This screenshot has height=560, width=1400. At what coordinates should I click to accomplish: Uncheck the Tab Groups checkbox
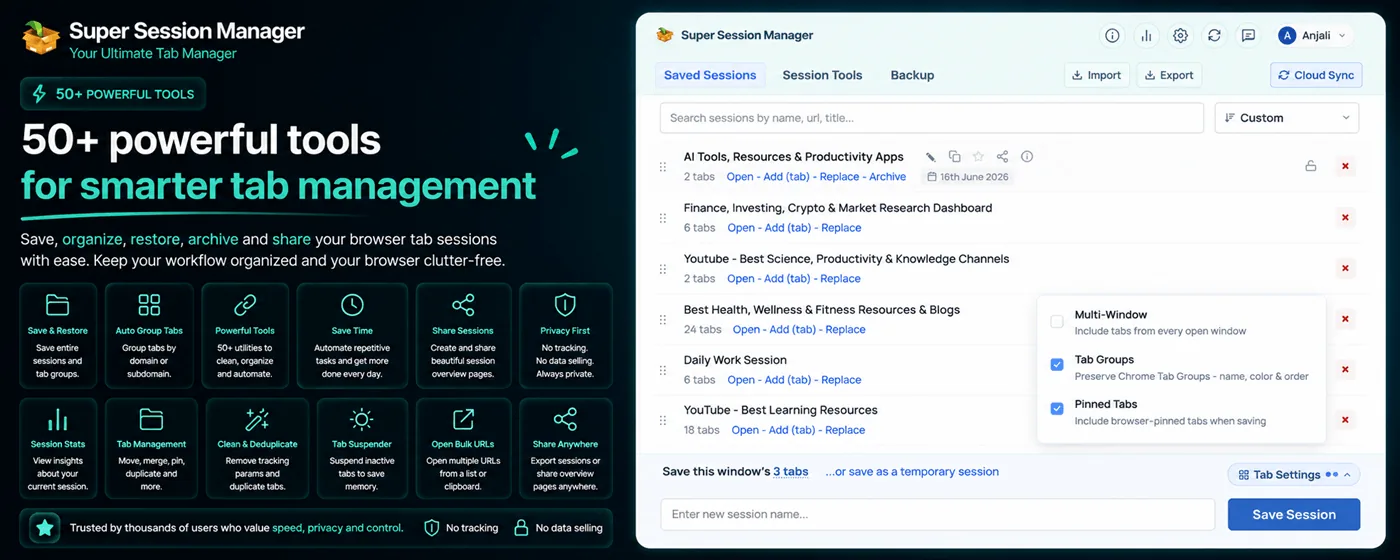(1057, 365)
